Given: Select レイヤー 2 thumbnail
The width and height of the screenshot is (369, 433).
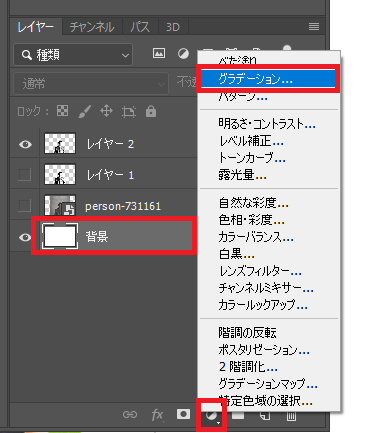Looking at the screenshot, I should (60, 143).
